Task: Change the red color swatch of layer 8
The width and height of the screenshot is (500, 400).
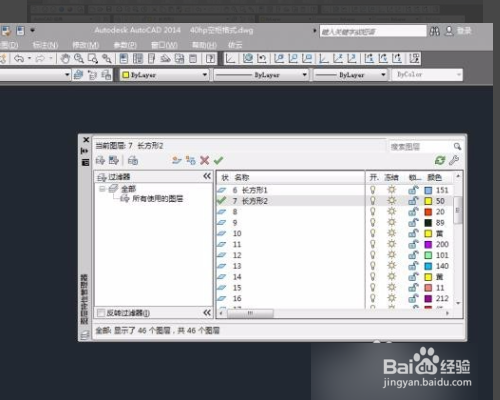Action: (428, 212)
